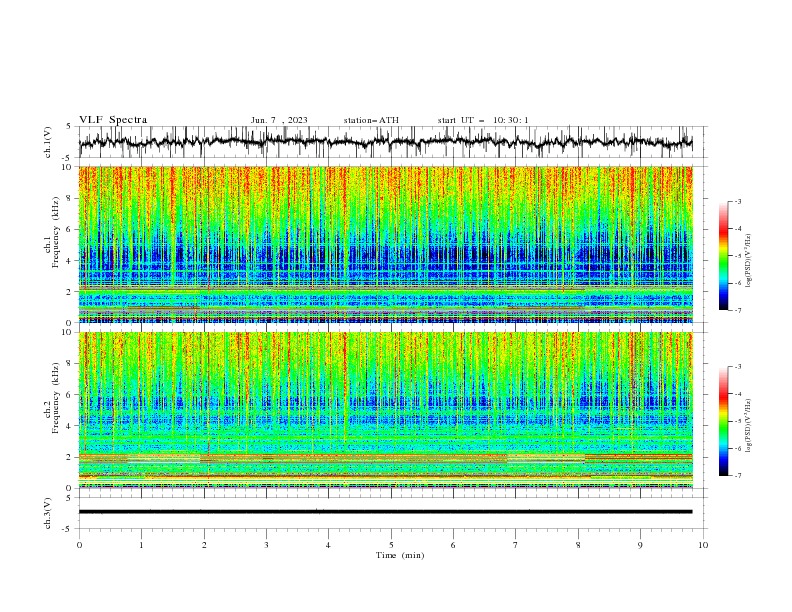Click the '-3' tick on lower color bar
792x612 pixels.
pyautogui.click(x=738, y=367)
